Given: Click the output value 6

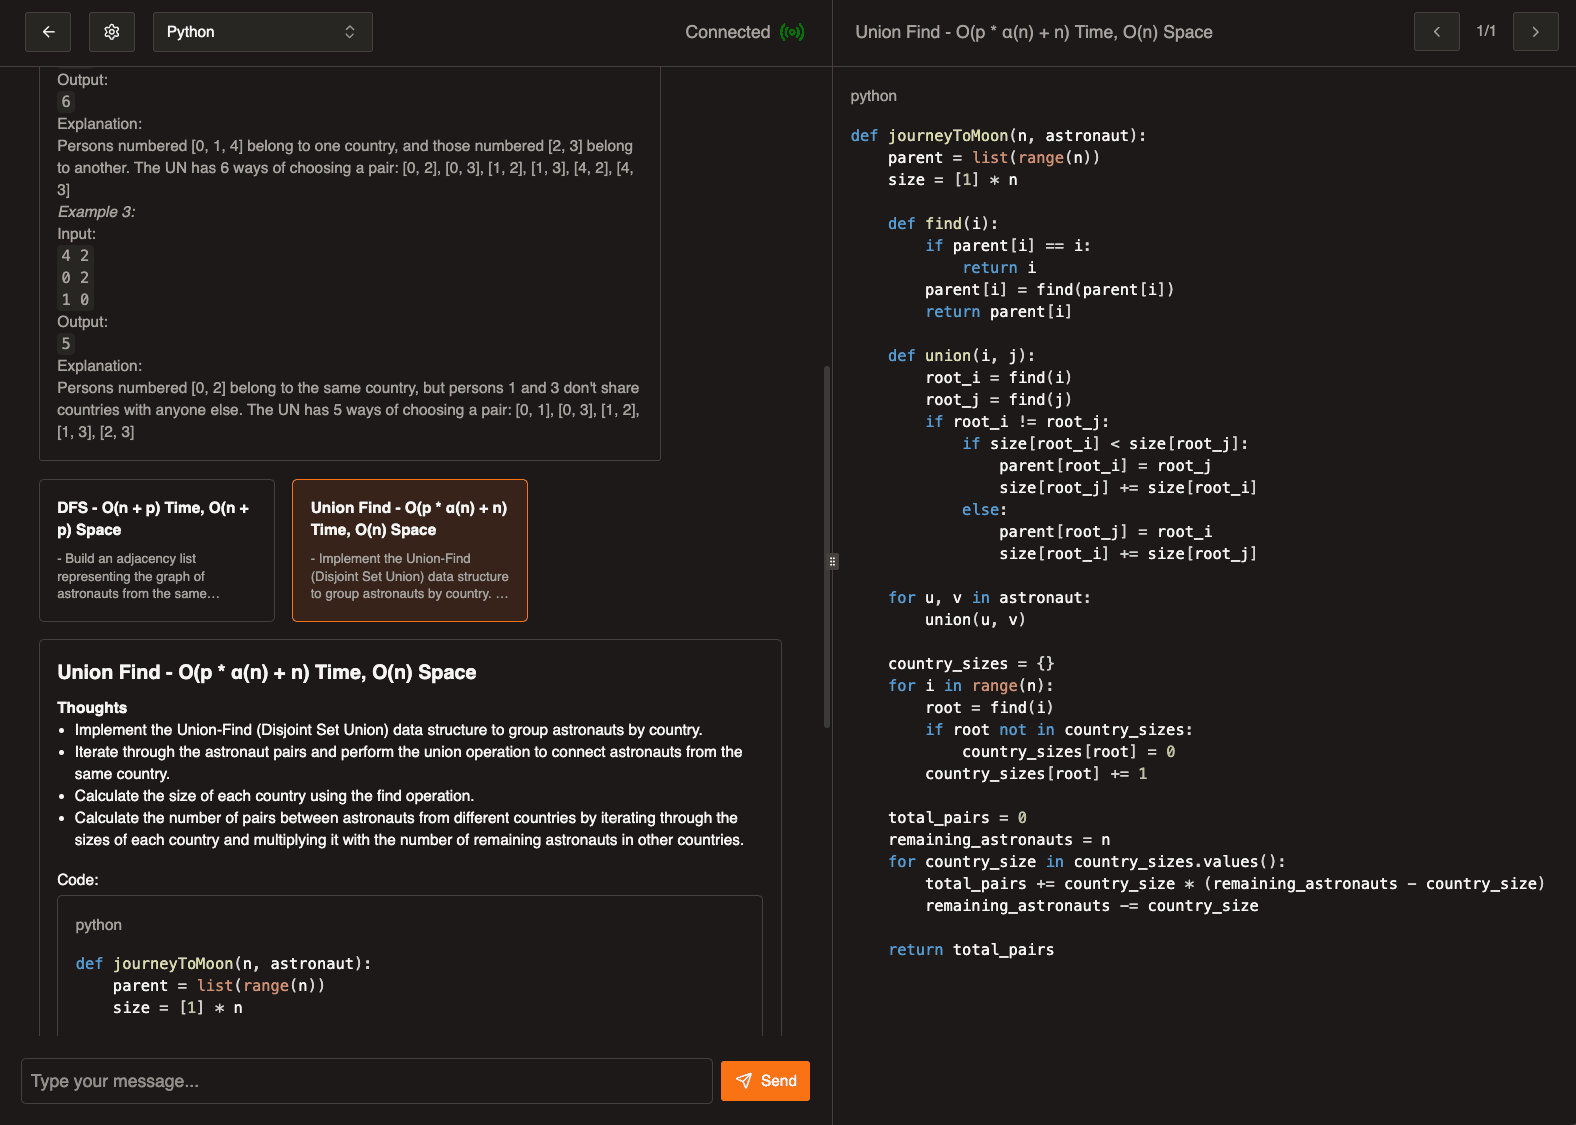Looking at the screenshot, I should (x=66, y=102).
